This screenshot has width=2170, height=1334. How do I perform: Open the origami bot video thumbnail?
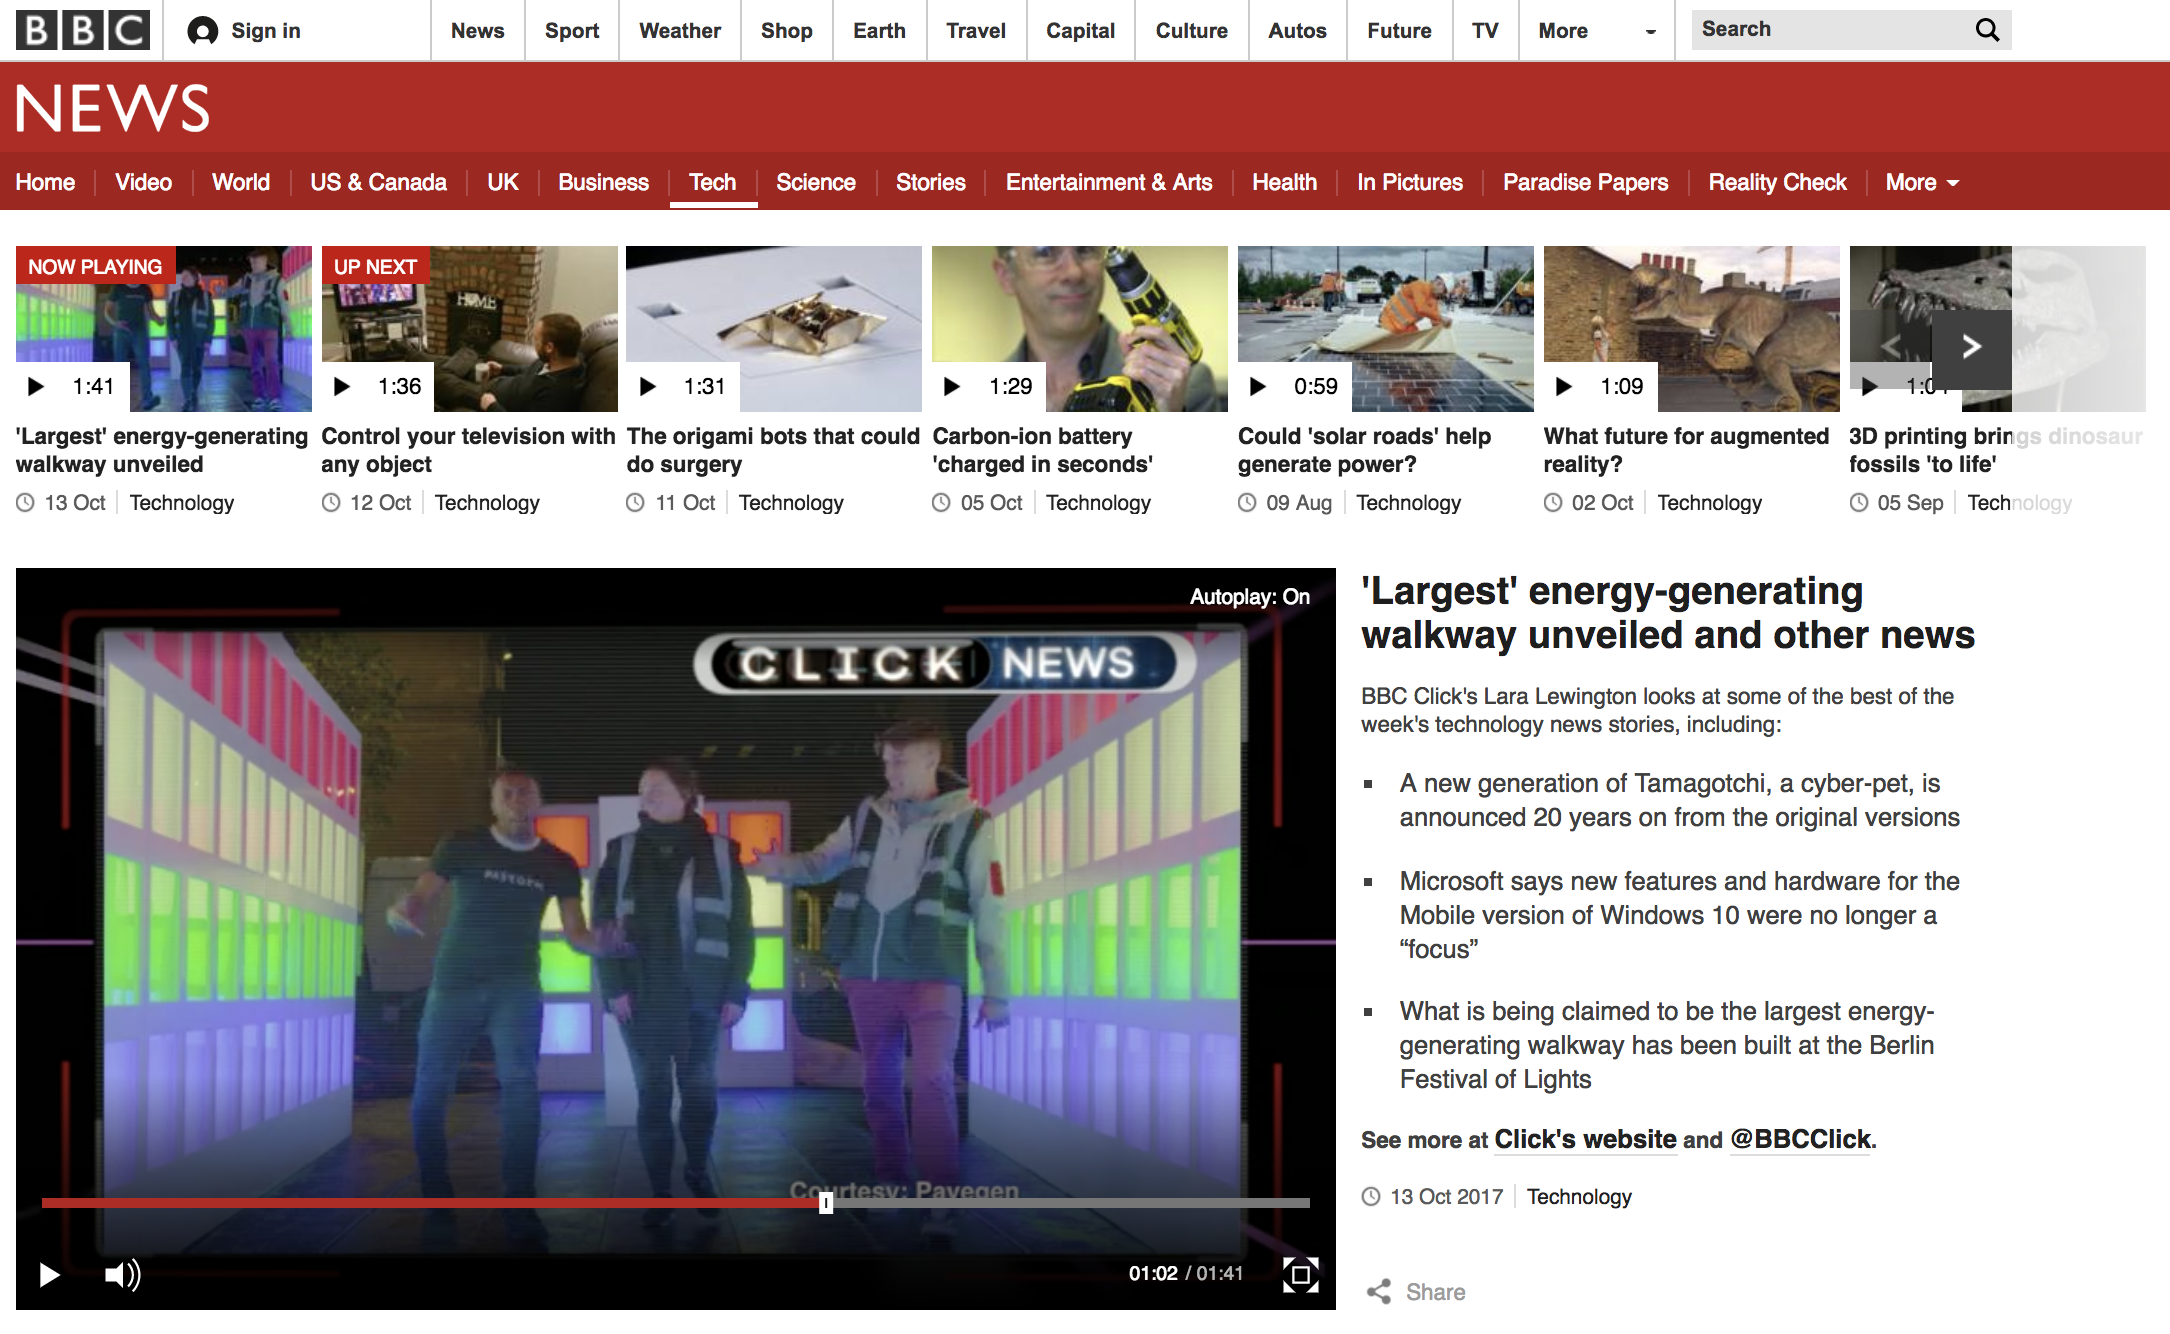point(774,329)
